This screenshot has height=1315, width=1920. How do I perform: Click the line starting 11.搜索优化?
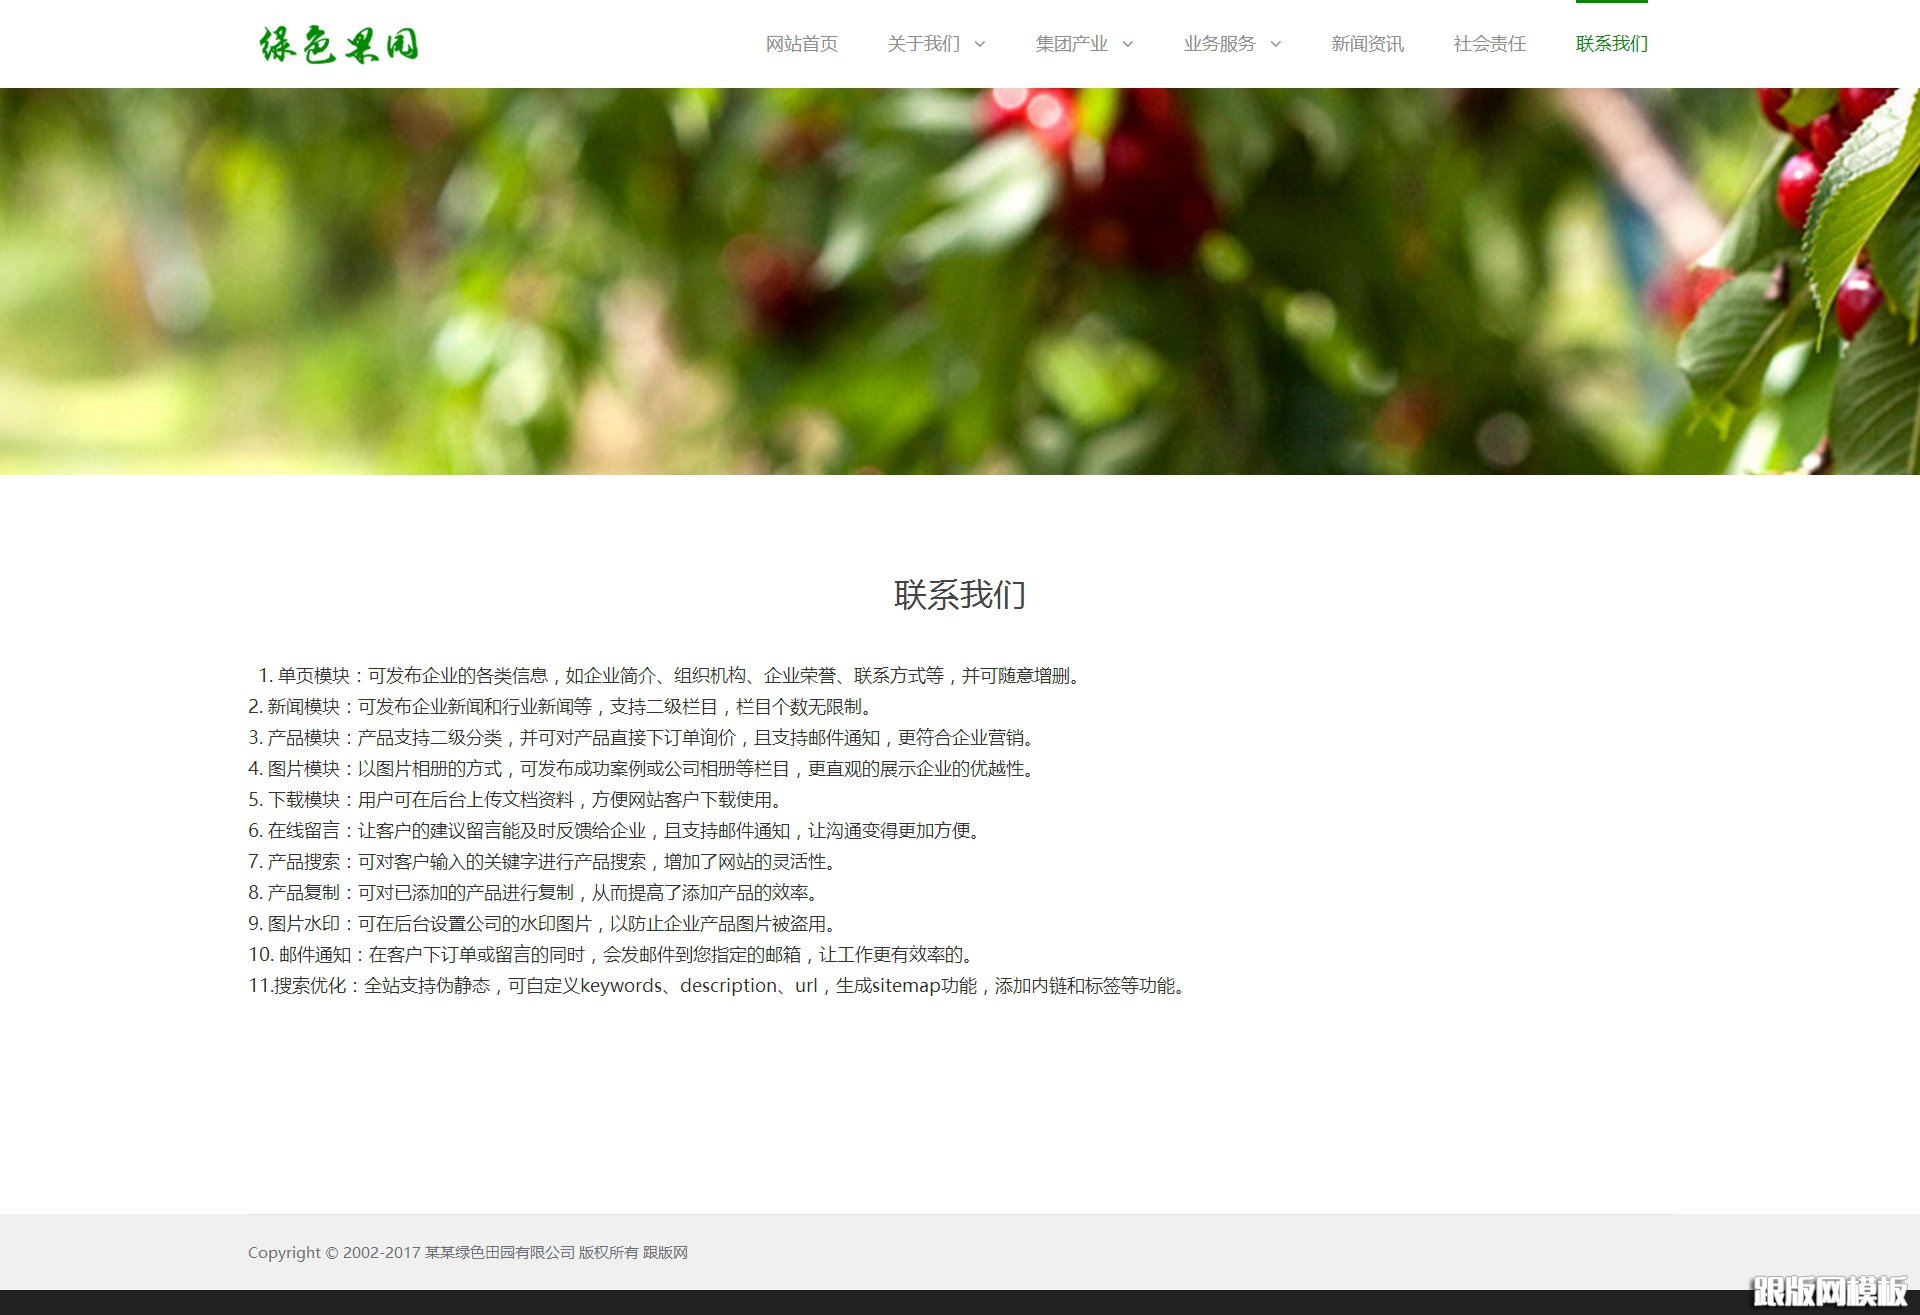(x=719, y=986)
